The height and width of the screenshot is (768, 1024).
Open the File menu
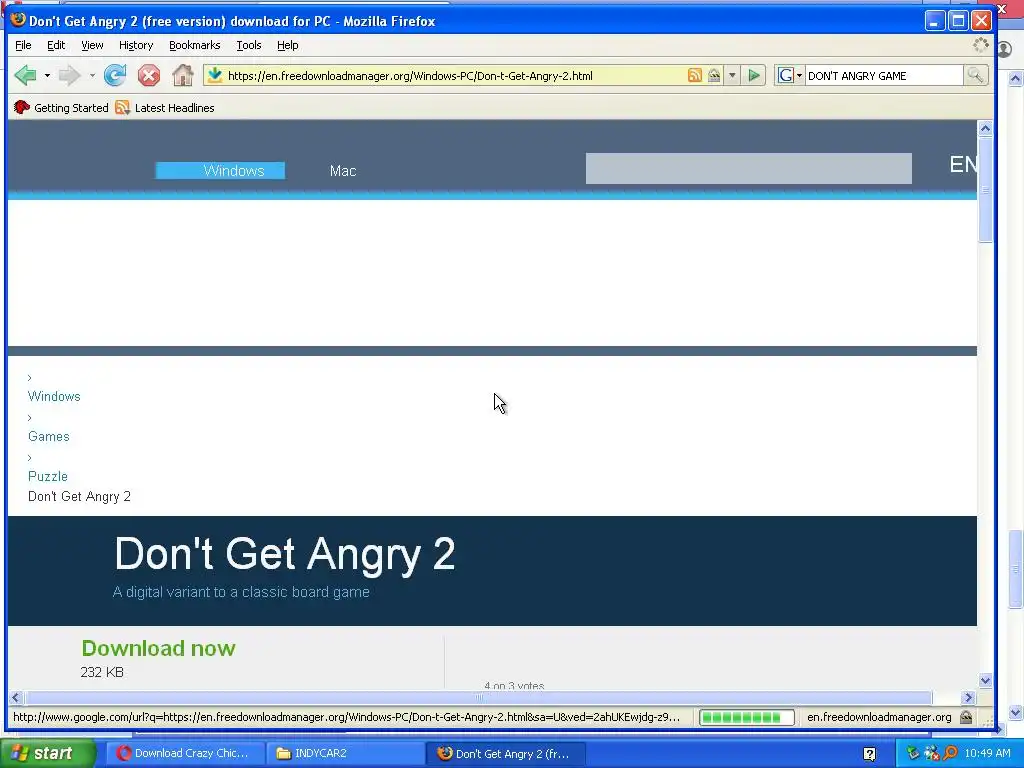coord(23,45)
